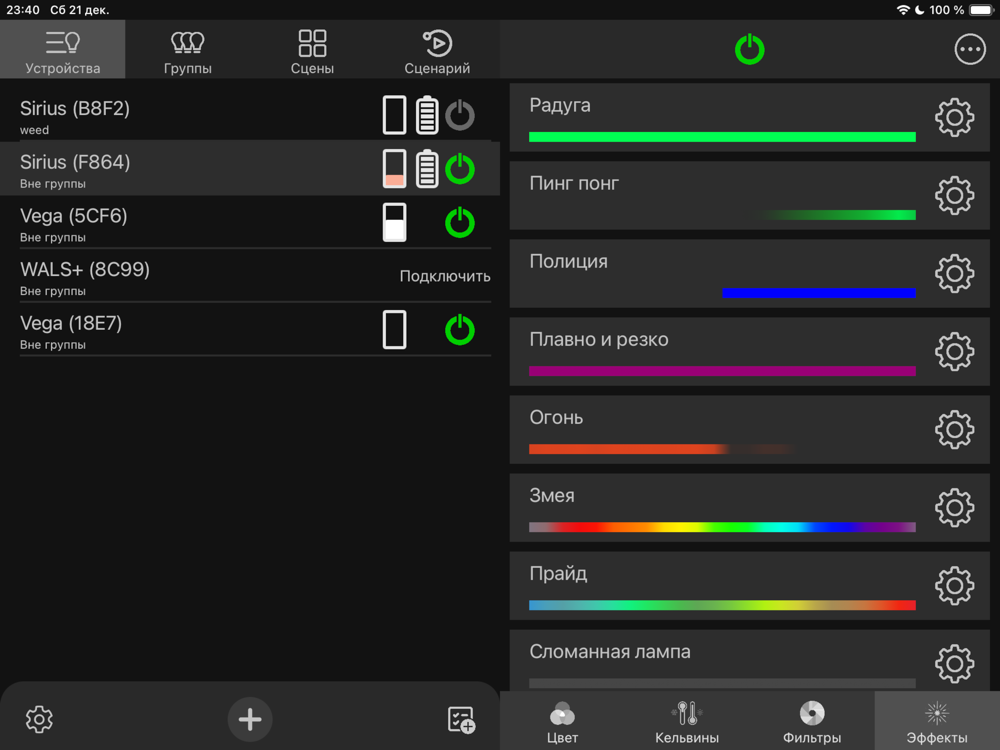
Task: Select the WALS+ (8C99) device name
Action: coord(85,269)
